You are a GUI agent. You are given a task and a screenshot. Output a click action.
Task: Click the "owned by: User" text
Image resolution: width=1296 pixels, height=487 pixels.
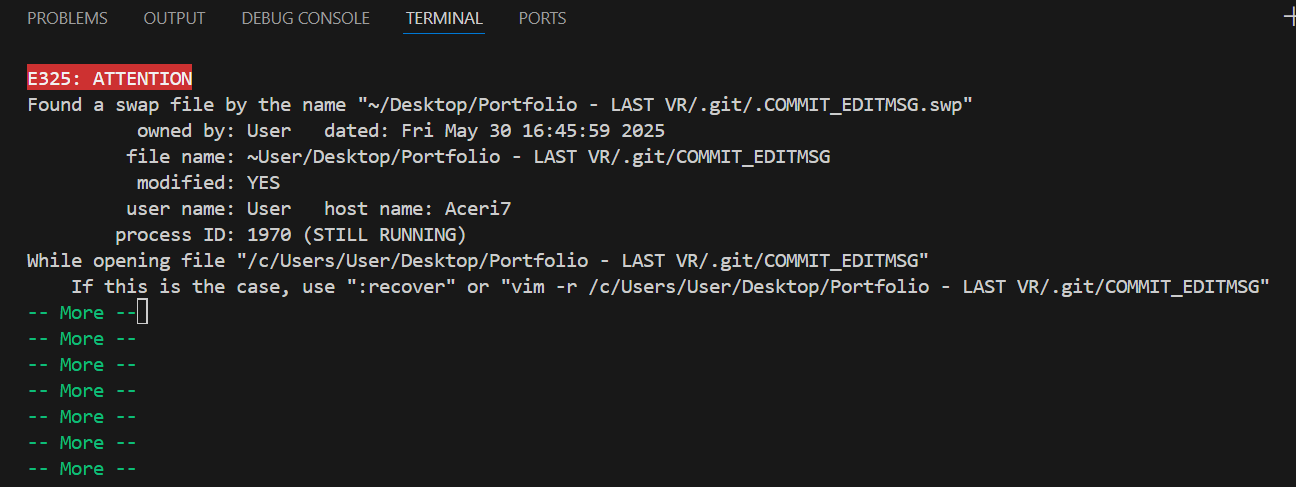pyautogui.click(x=214, y=131)
